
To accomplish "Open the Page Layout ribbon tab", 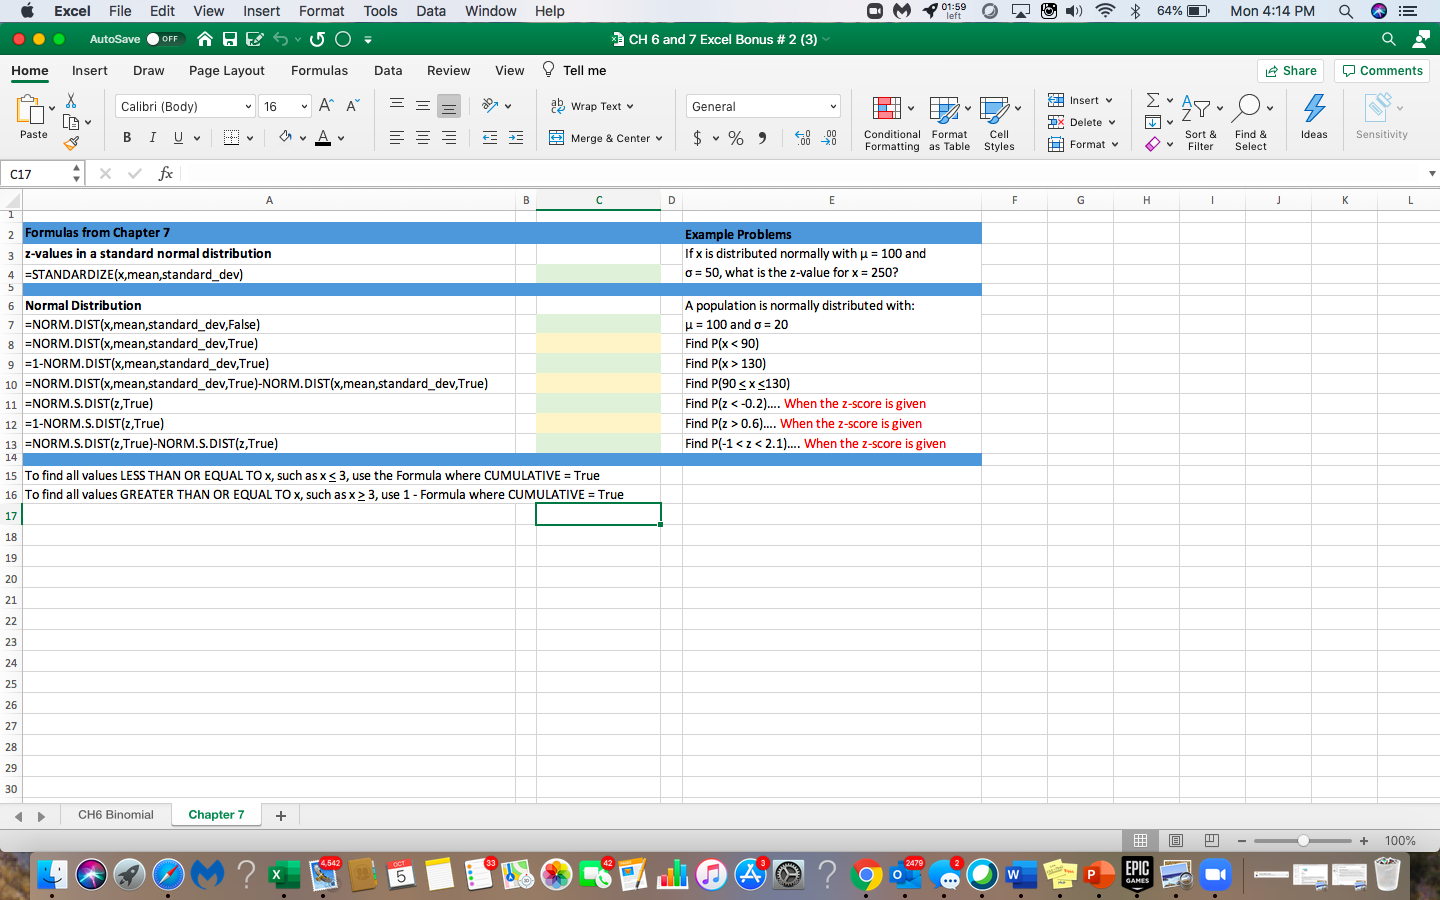I will [227, 71].
